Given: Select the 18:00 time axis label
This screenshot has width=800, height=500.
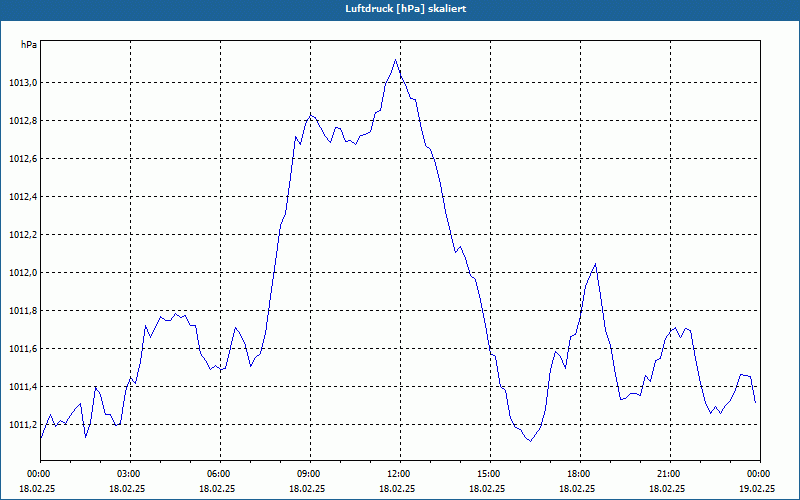Looking at the screenshot, I should coord(580,474).
